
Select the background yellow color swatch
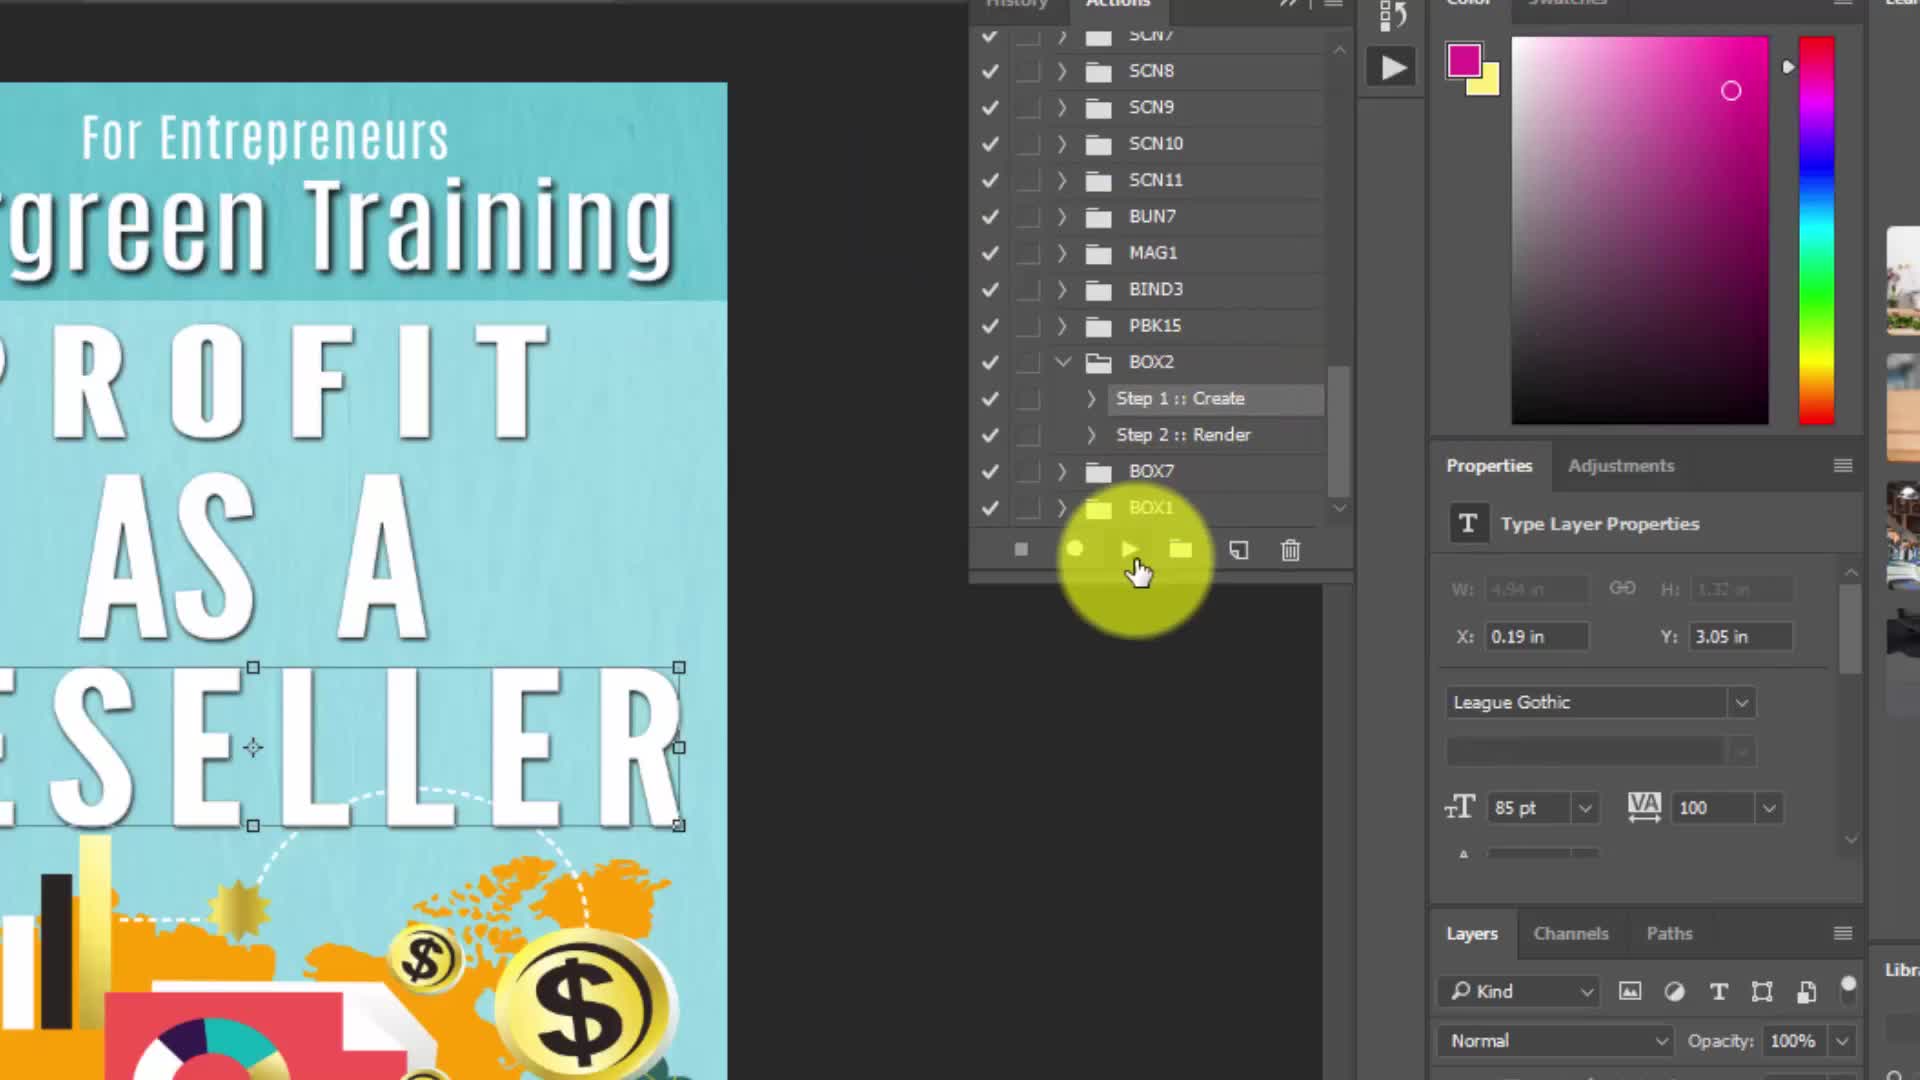tap(1489, 82)
